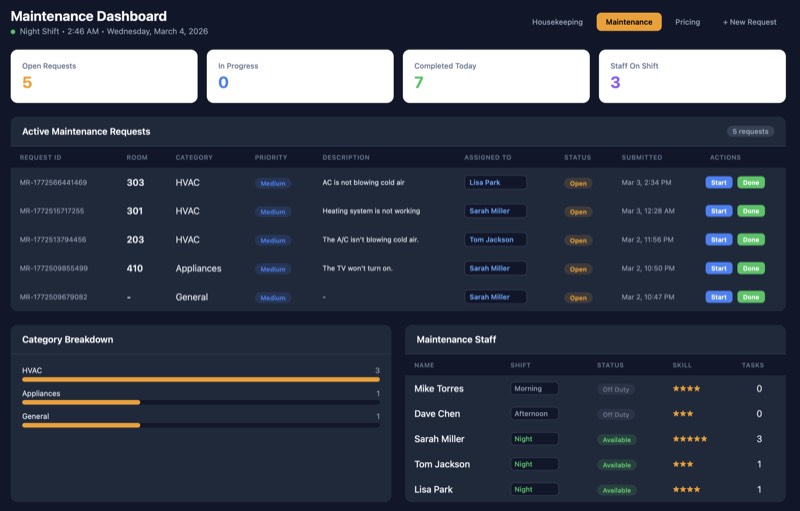
Task: Open Dave Chen Afternoon shift dropdown
Action: (534, 414)
